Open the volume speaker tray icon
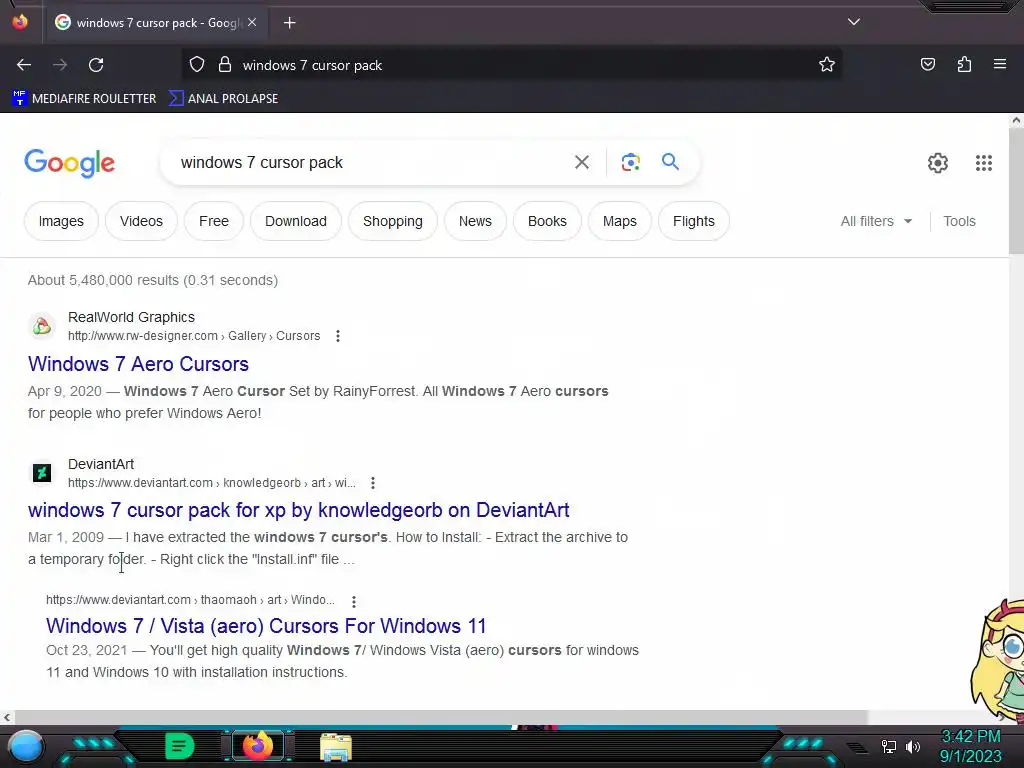The image size is (1024, 768). (x=913, y=746)
